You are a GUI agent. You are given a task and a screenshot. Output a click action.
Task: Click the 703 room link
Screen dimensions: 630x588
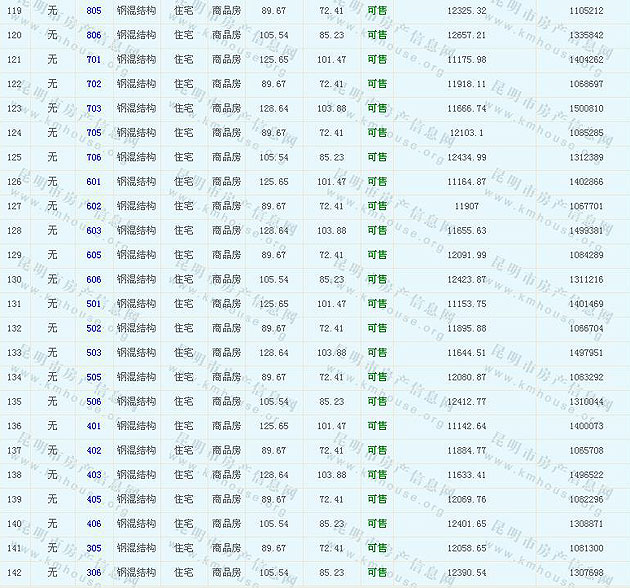pos(94,108)
